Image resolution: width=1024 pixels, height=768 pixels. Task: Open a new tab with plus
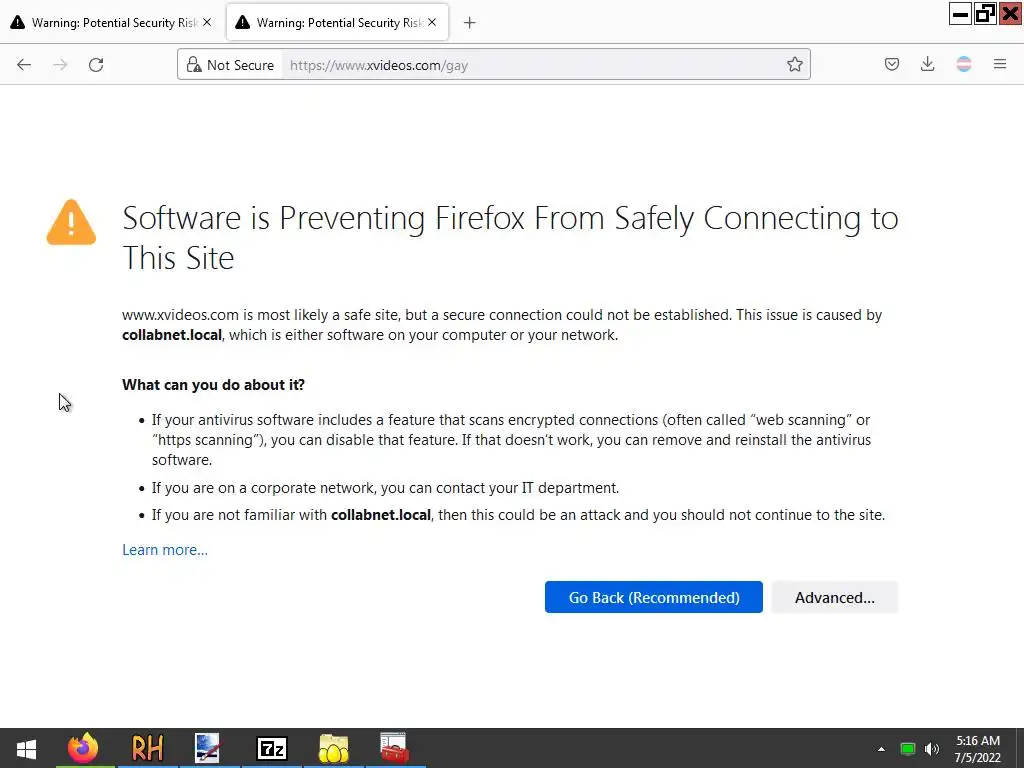(x=469, y=23)
